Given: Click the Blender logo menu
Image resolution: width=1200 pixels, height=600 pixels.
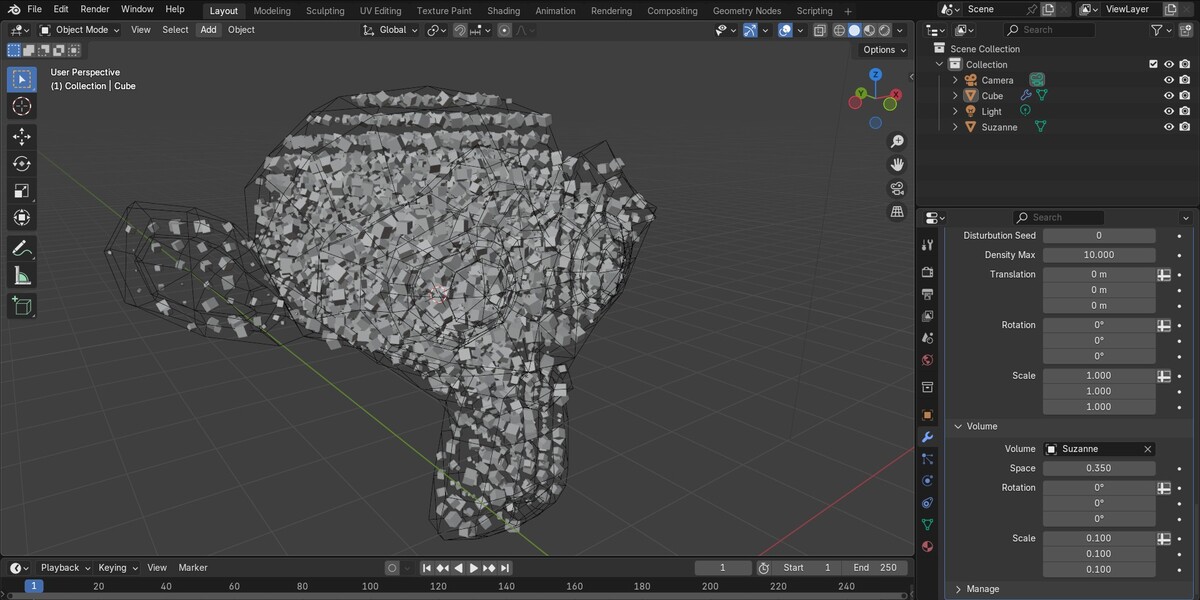Looking at the screenshot, I should (14, 9).
